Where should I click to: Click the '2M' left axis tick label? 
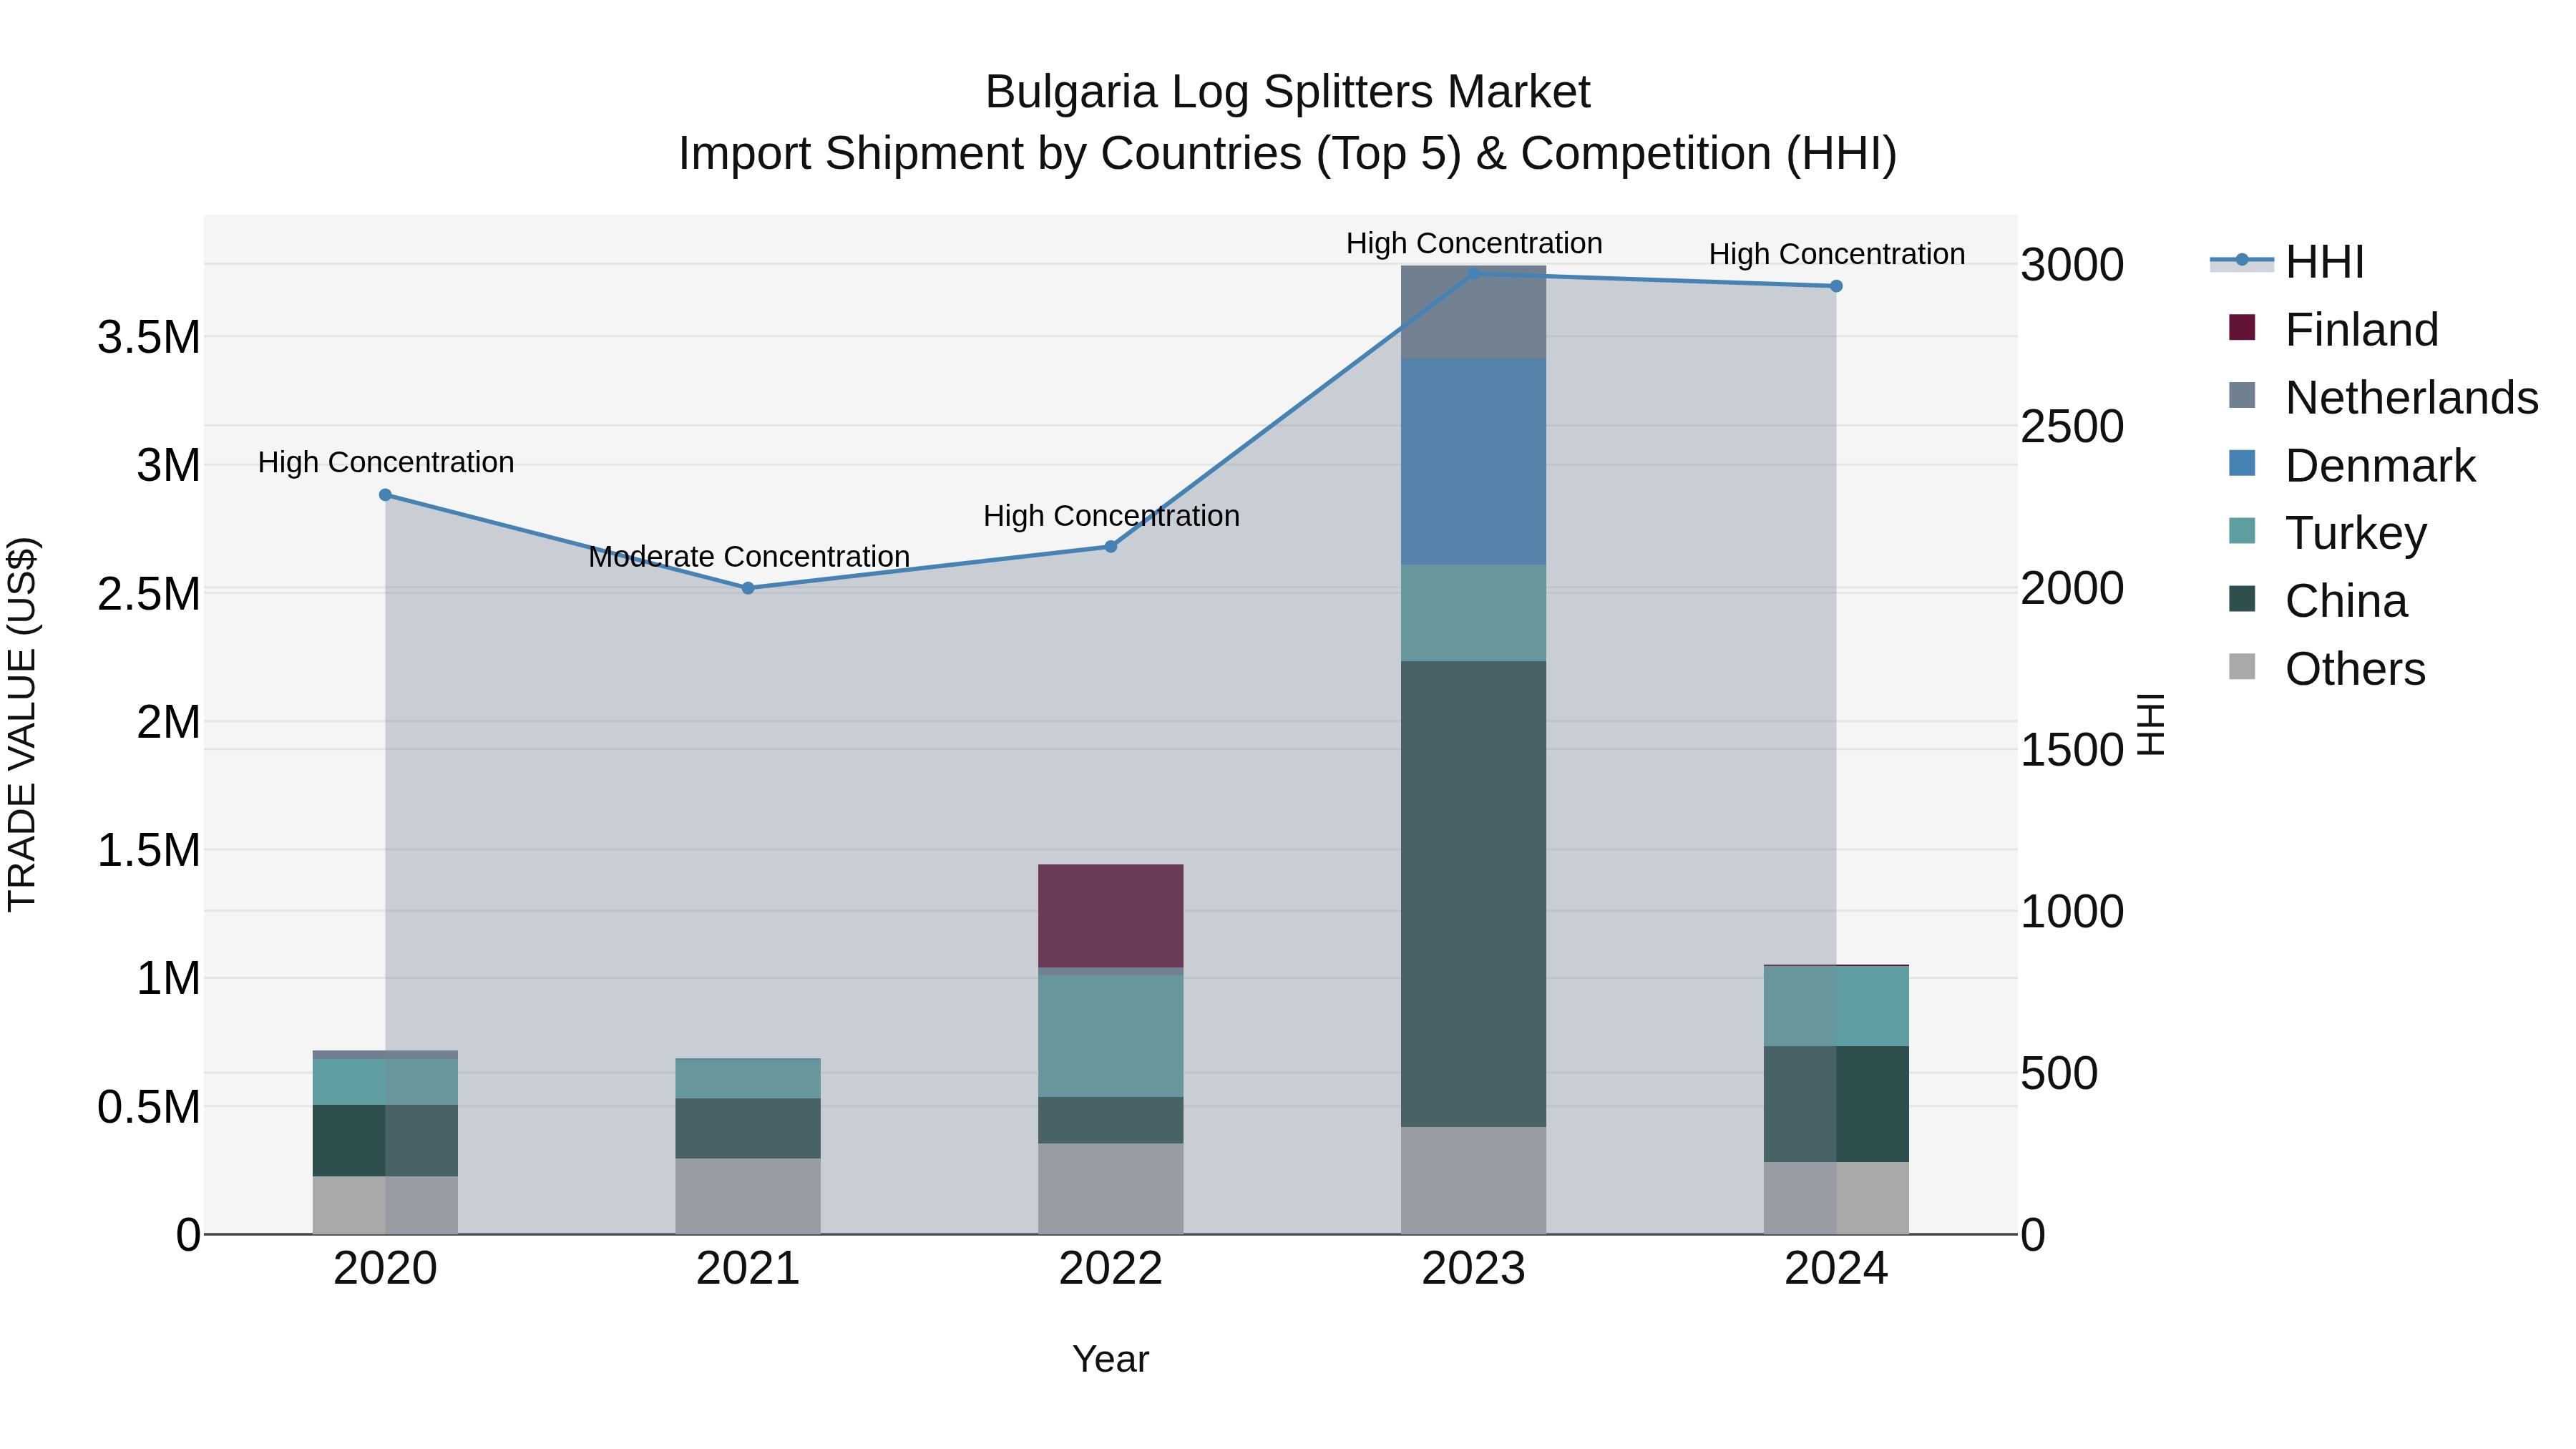[x=168, y=722]
